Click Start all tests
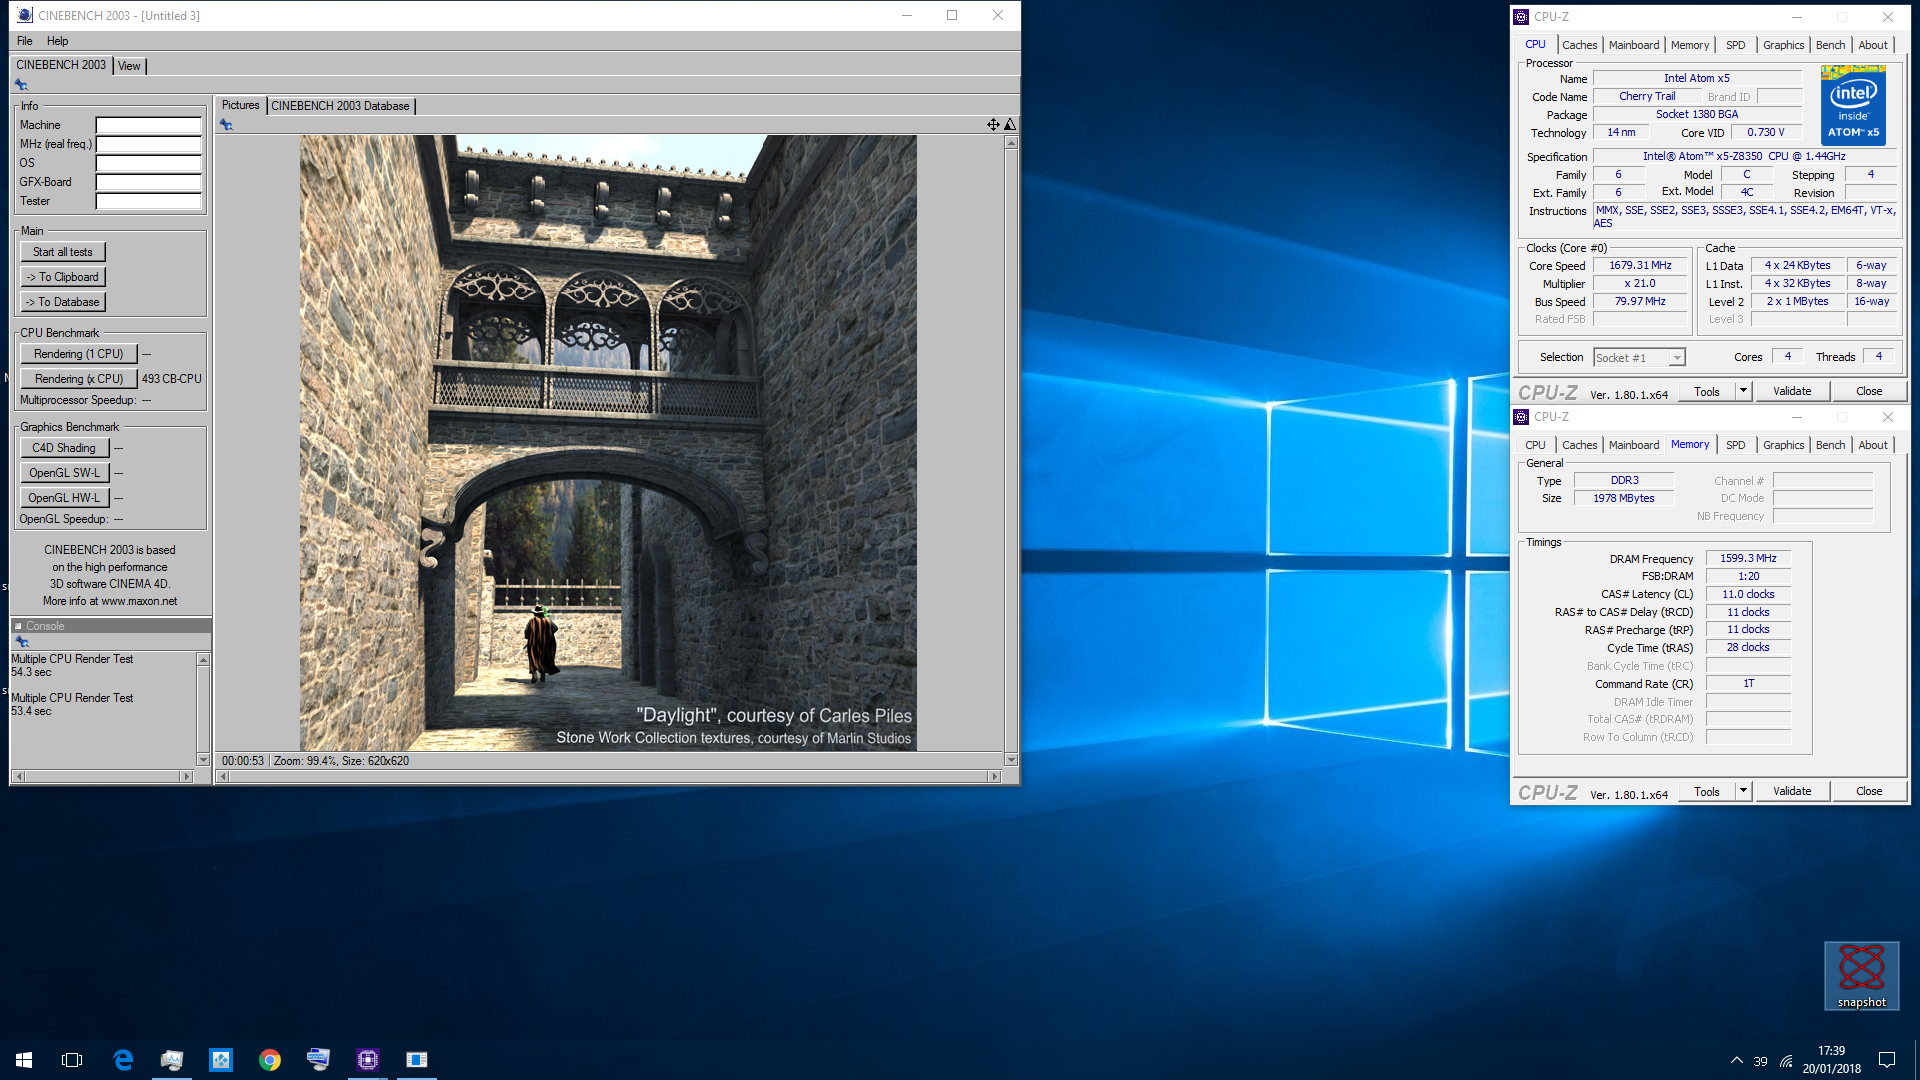Screen dimensions: 1920x1080 point(63,252)
